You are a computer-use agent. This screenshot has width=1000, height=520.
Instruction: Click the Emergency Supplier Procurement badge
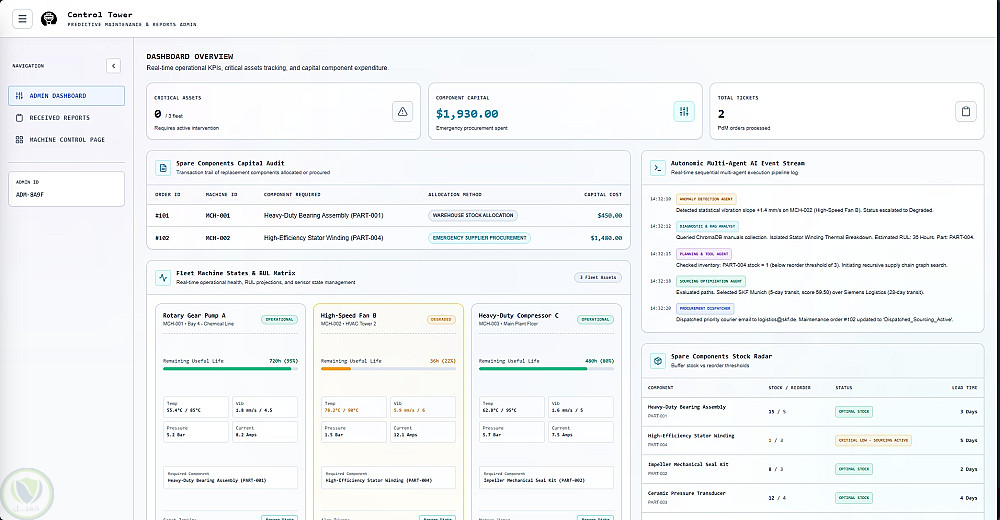pos(480,238)
